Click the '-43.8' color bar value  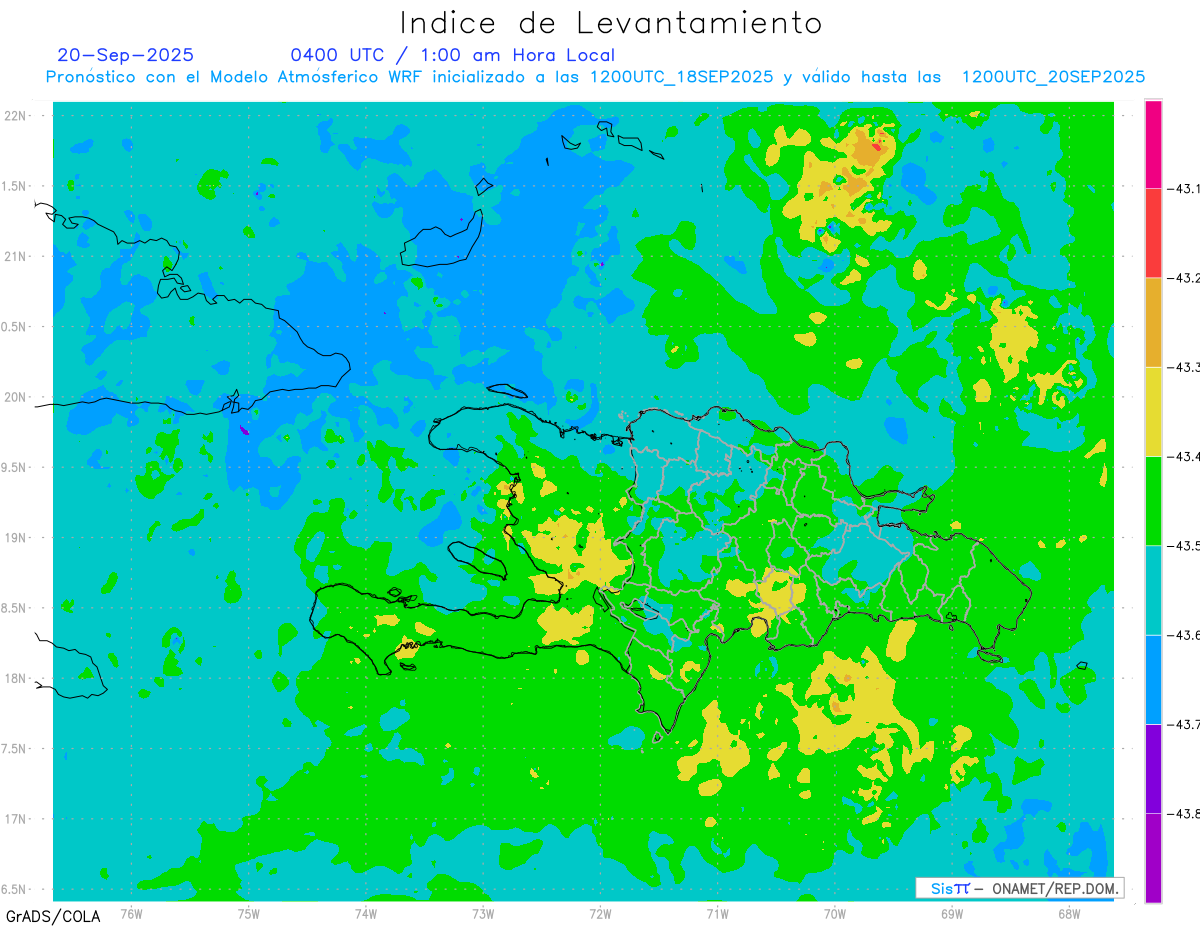[x=1185, y=813]
